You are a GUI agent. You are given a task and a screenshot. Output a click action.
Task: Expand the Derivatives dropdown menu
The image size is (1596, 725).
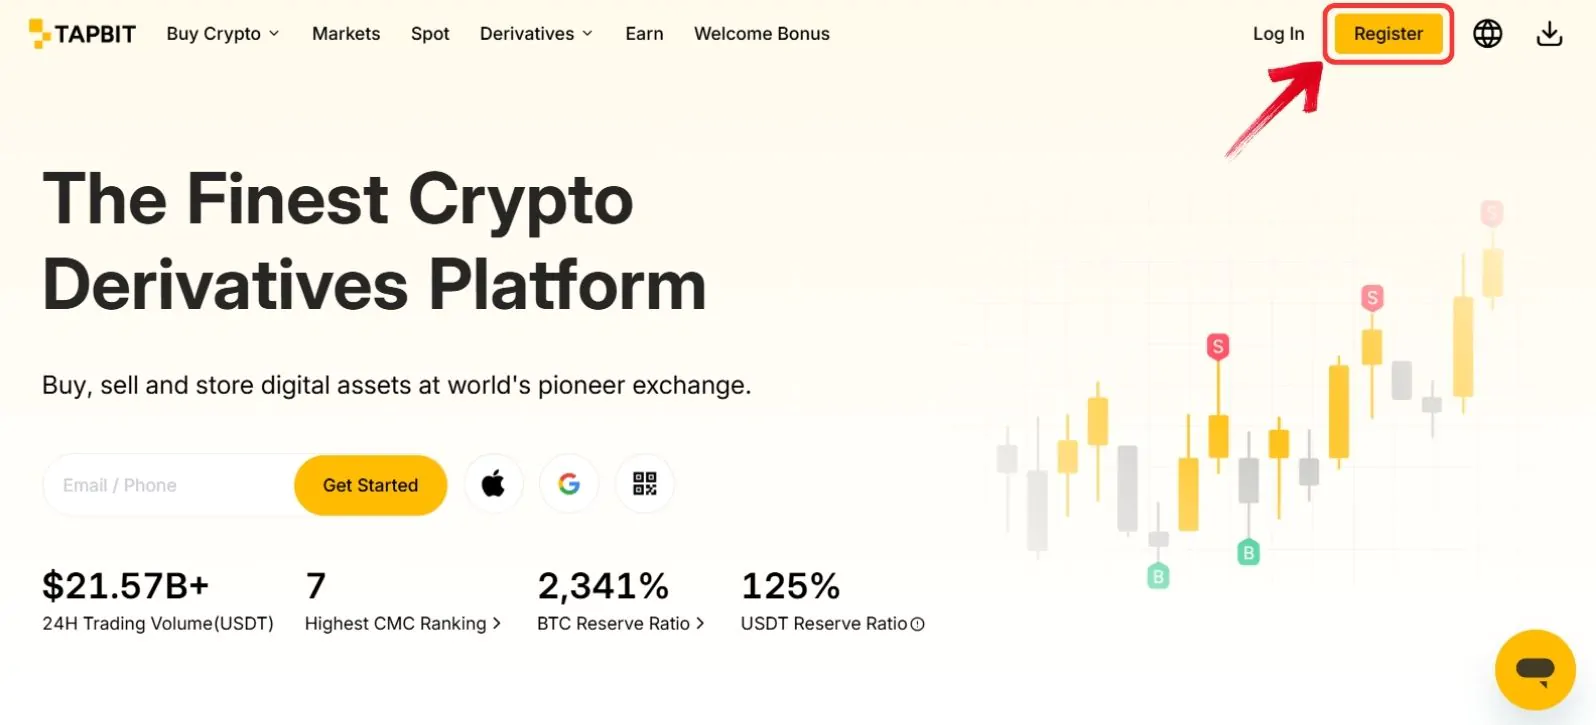click(x=536, y=34)
